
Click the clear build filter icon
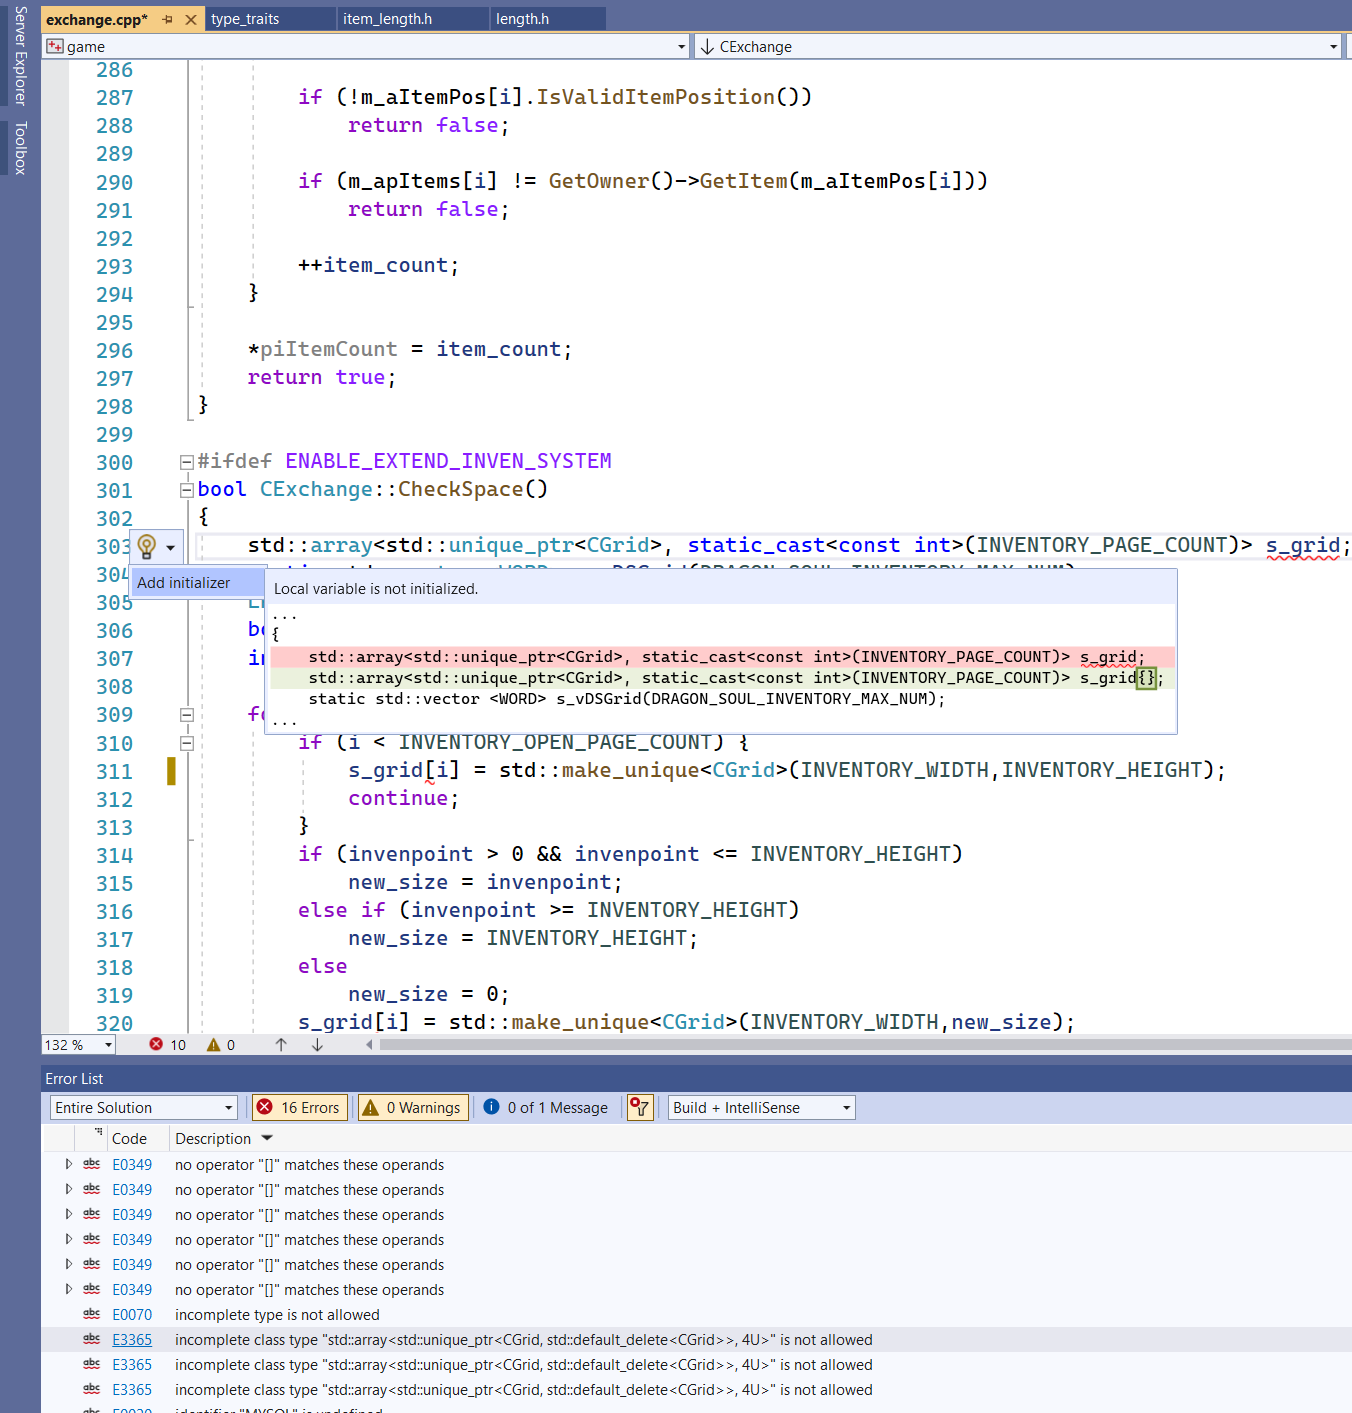pos(640,1107)
